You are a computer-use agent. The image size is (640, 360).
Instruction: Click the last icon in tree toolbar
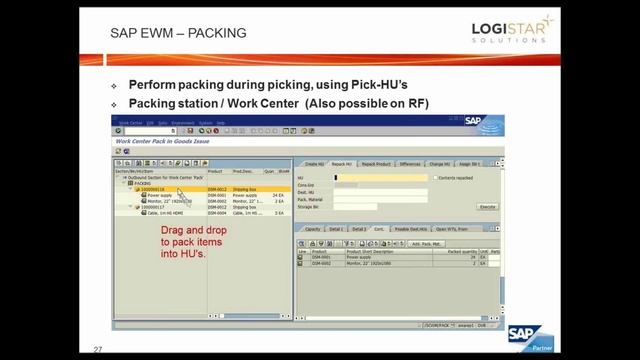(x=205, y=163)
